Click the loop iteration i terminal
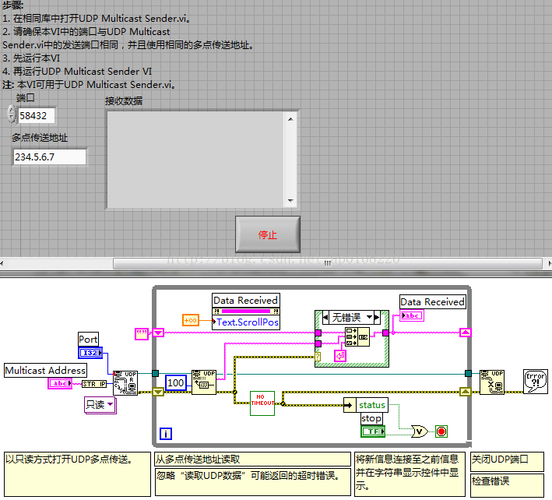The height and width of the screenshot is (500, 552). coord(166,433)
